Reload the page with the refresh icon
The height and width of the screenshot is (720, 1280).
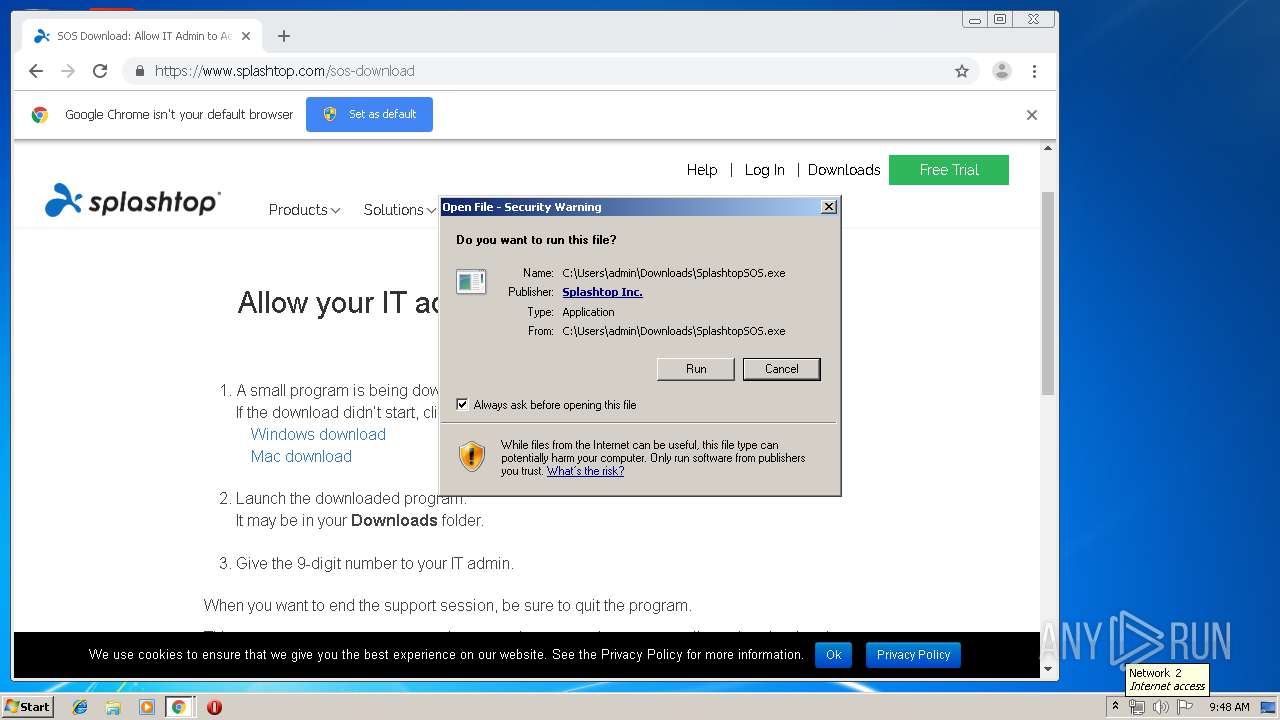(100, 71)
